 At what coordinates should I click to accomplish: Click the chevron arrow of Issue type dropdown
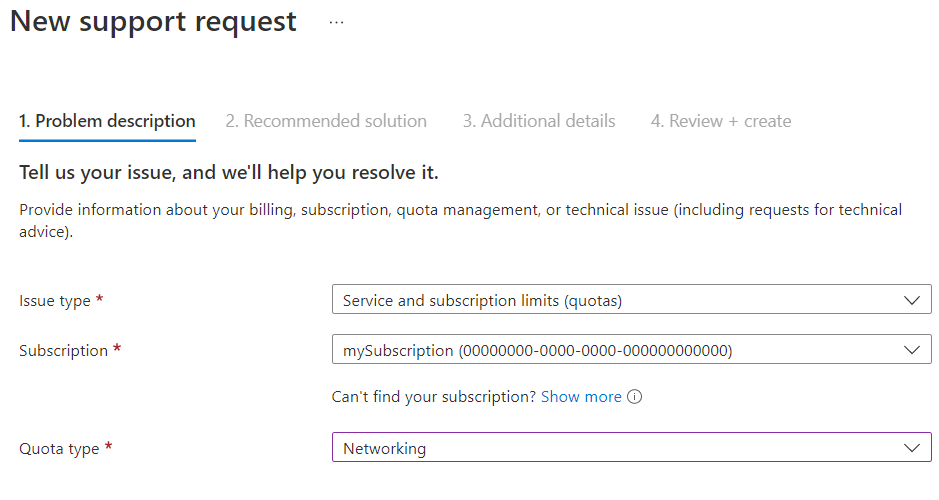pos(910,300)
